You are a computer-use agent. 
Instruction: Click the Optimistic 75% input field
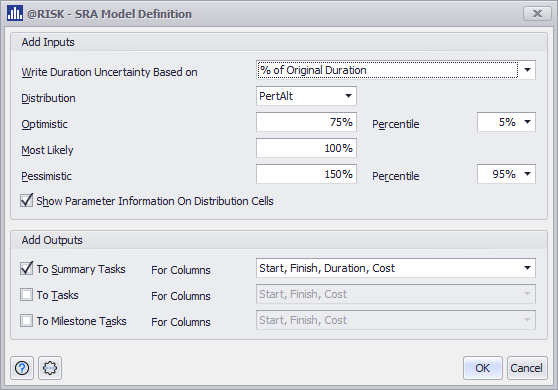[x=306, y=122]
